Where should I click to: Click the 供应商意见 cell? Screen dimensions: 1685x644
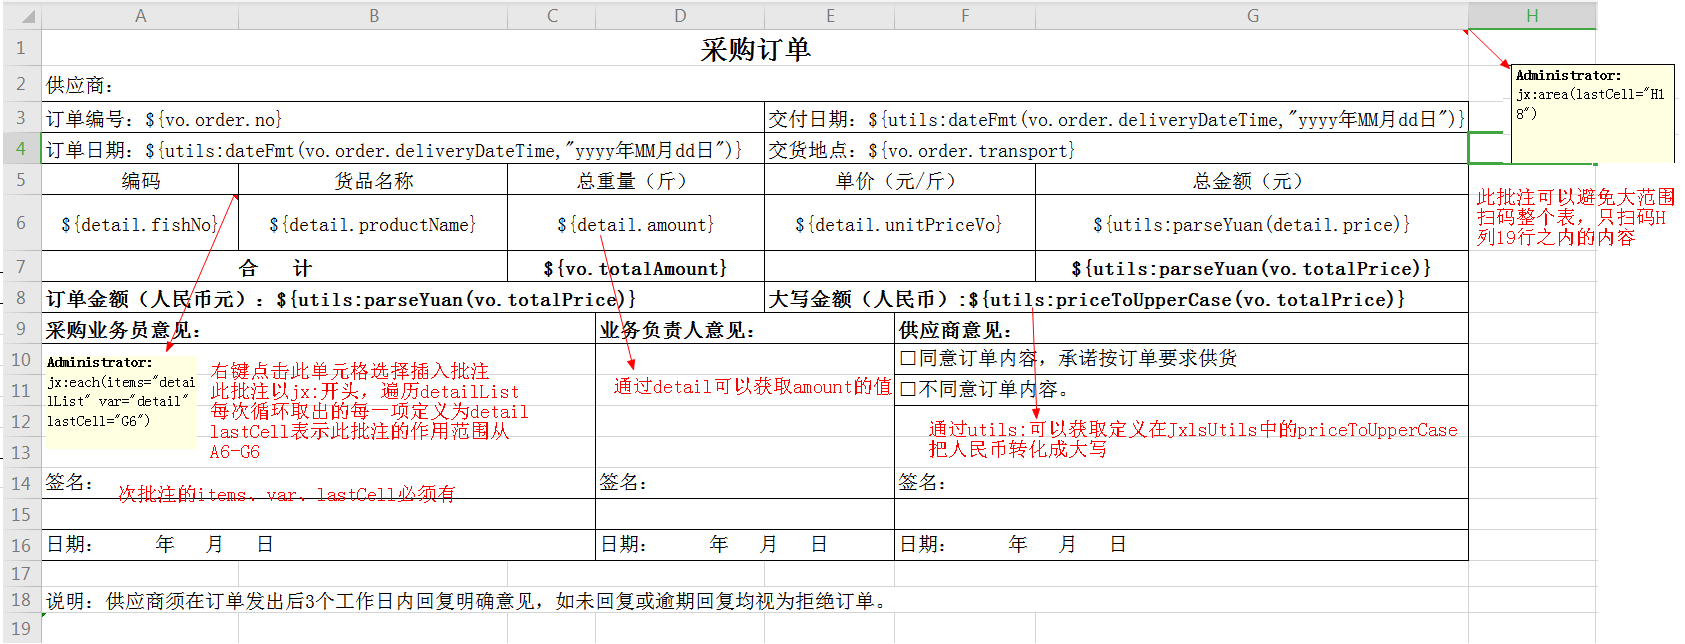pos(1181,329)
